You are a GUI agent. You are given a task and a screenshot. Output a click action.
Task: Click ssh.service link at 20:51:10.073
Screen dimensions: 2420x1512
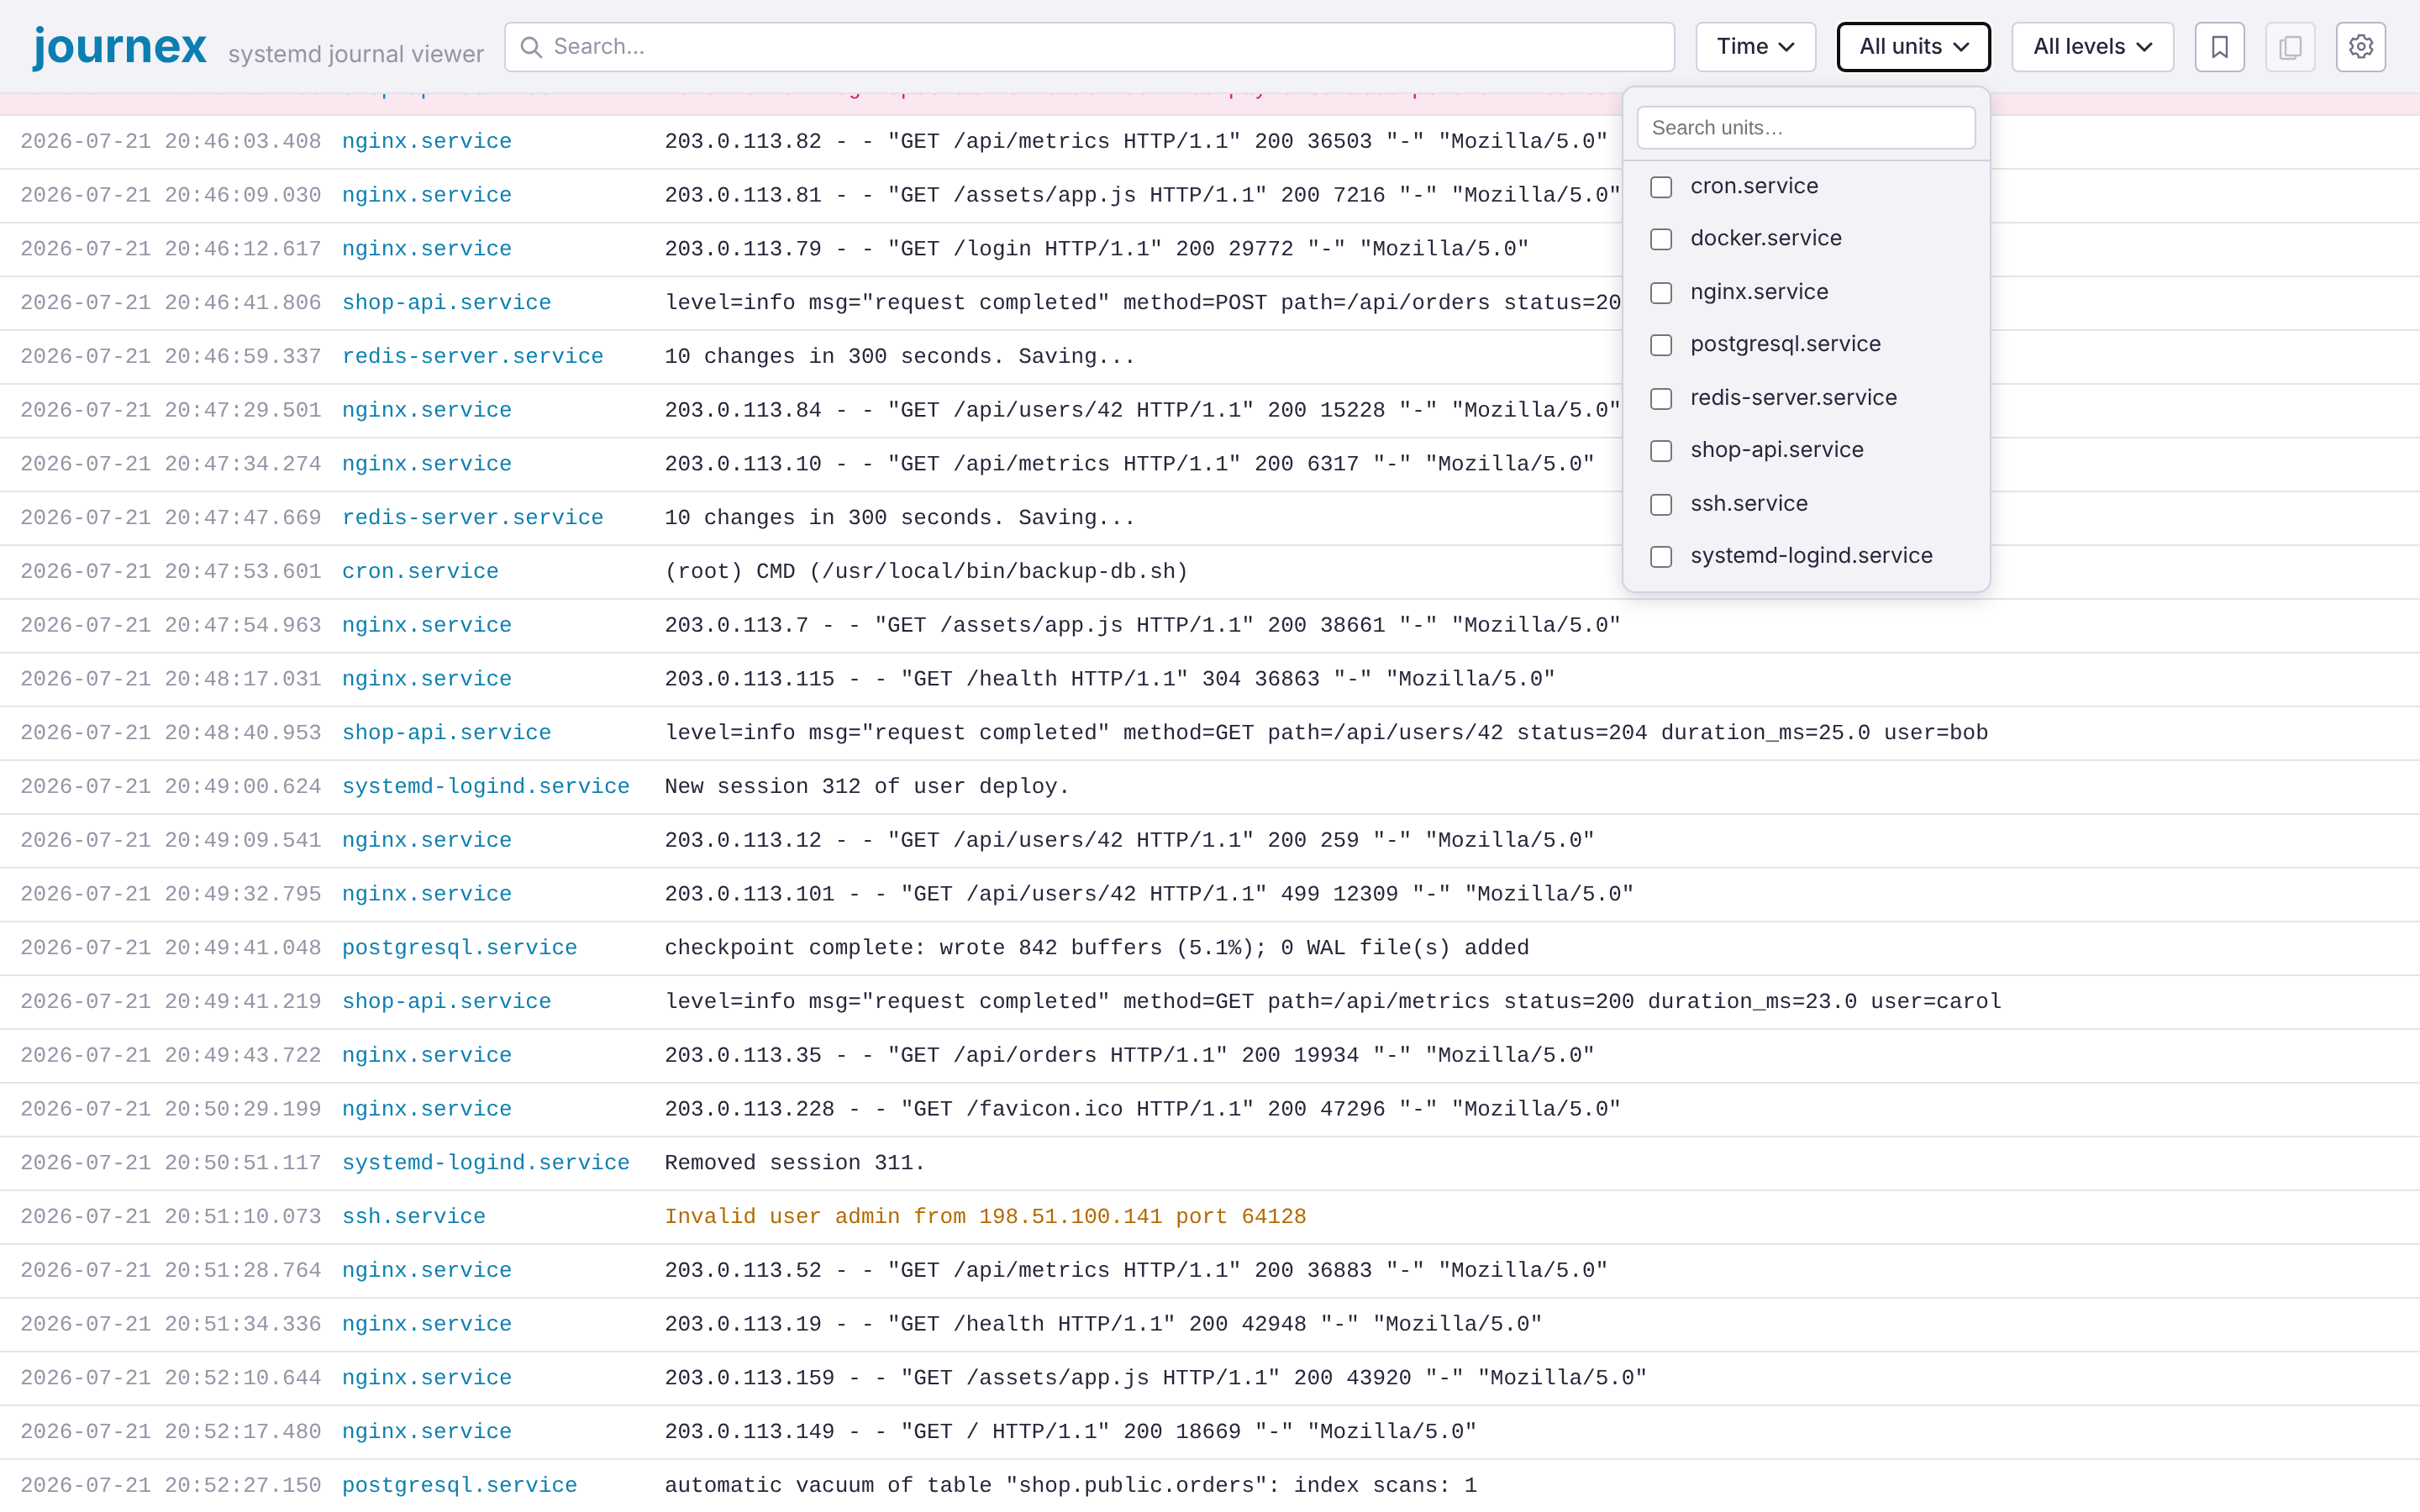(414, 1216)
